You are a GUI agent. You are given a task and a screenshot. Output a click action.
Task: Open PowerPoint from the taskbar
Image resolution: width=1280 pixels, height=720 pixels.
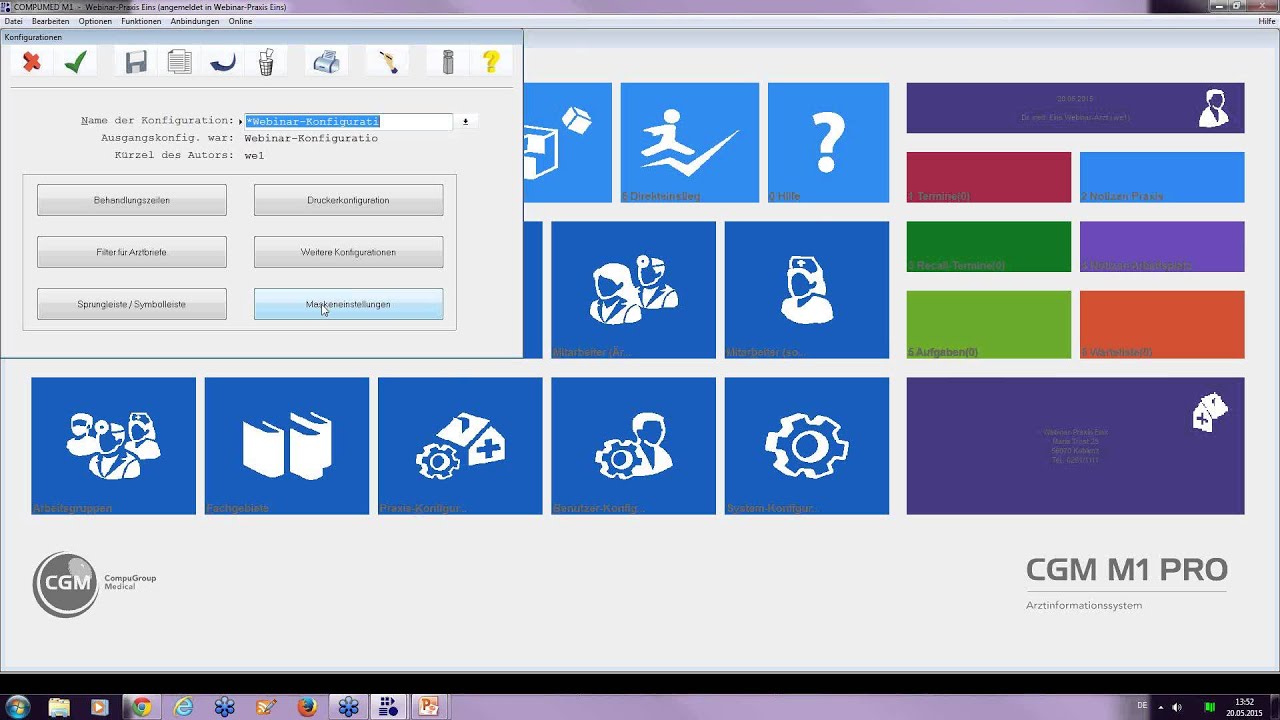430,707
